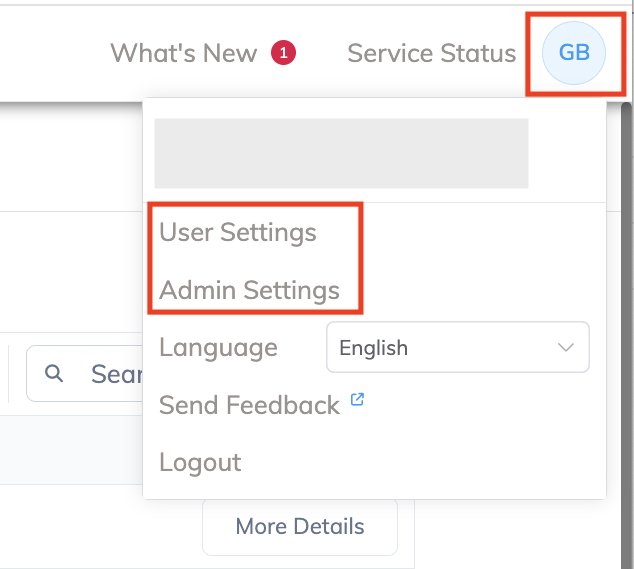Click the partially visible control left of Search

(4, 373)
